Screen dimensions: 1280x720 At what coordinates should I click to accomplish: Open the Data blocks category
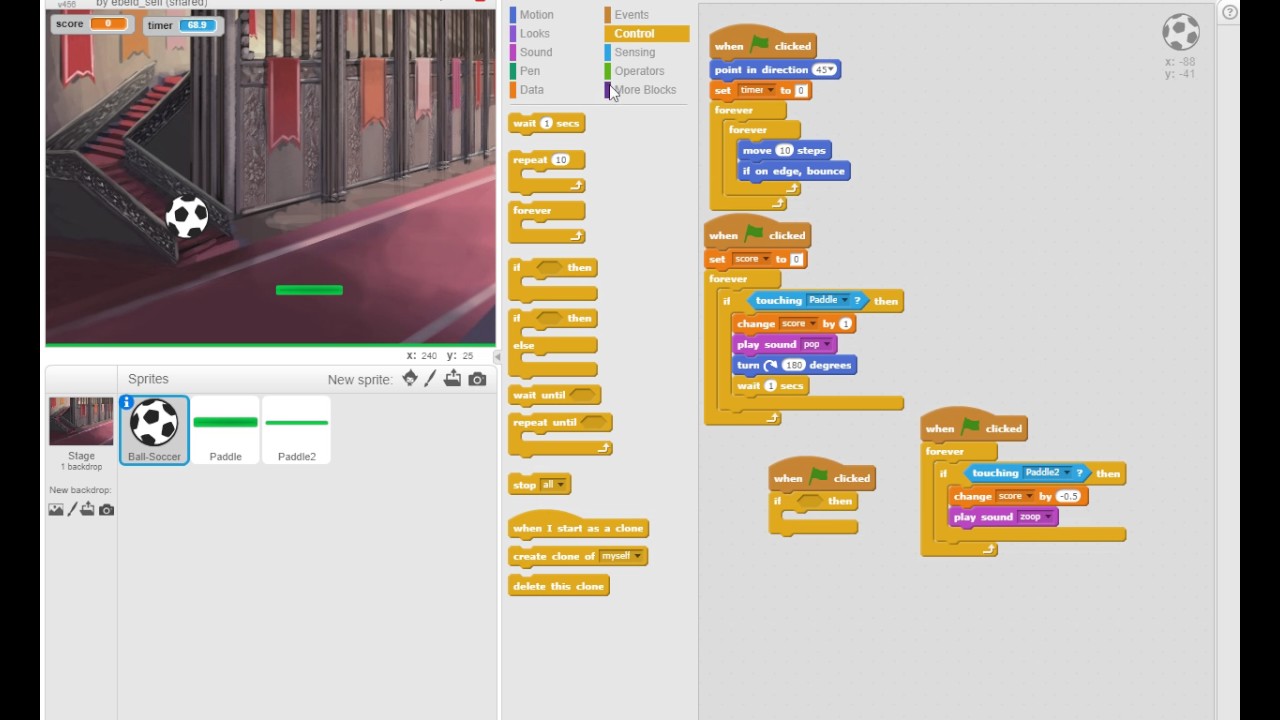click(531, 90)
